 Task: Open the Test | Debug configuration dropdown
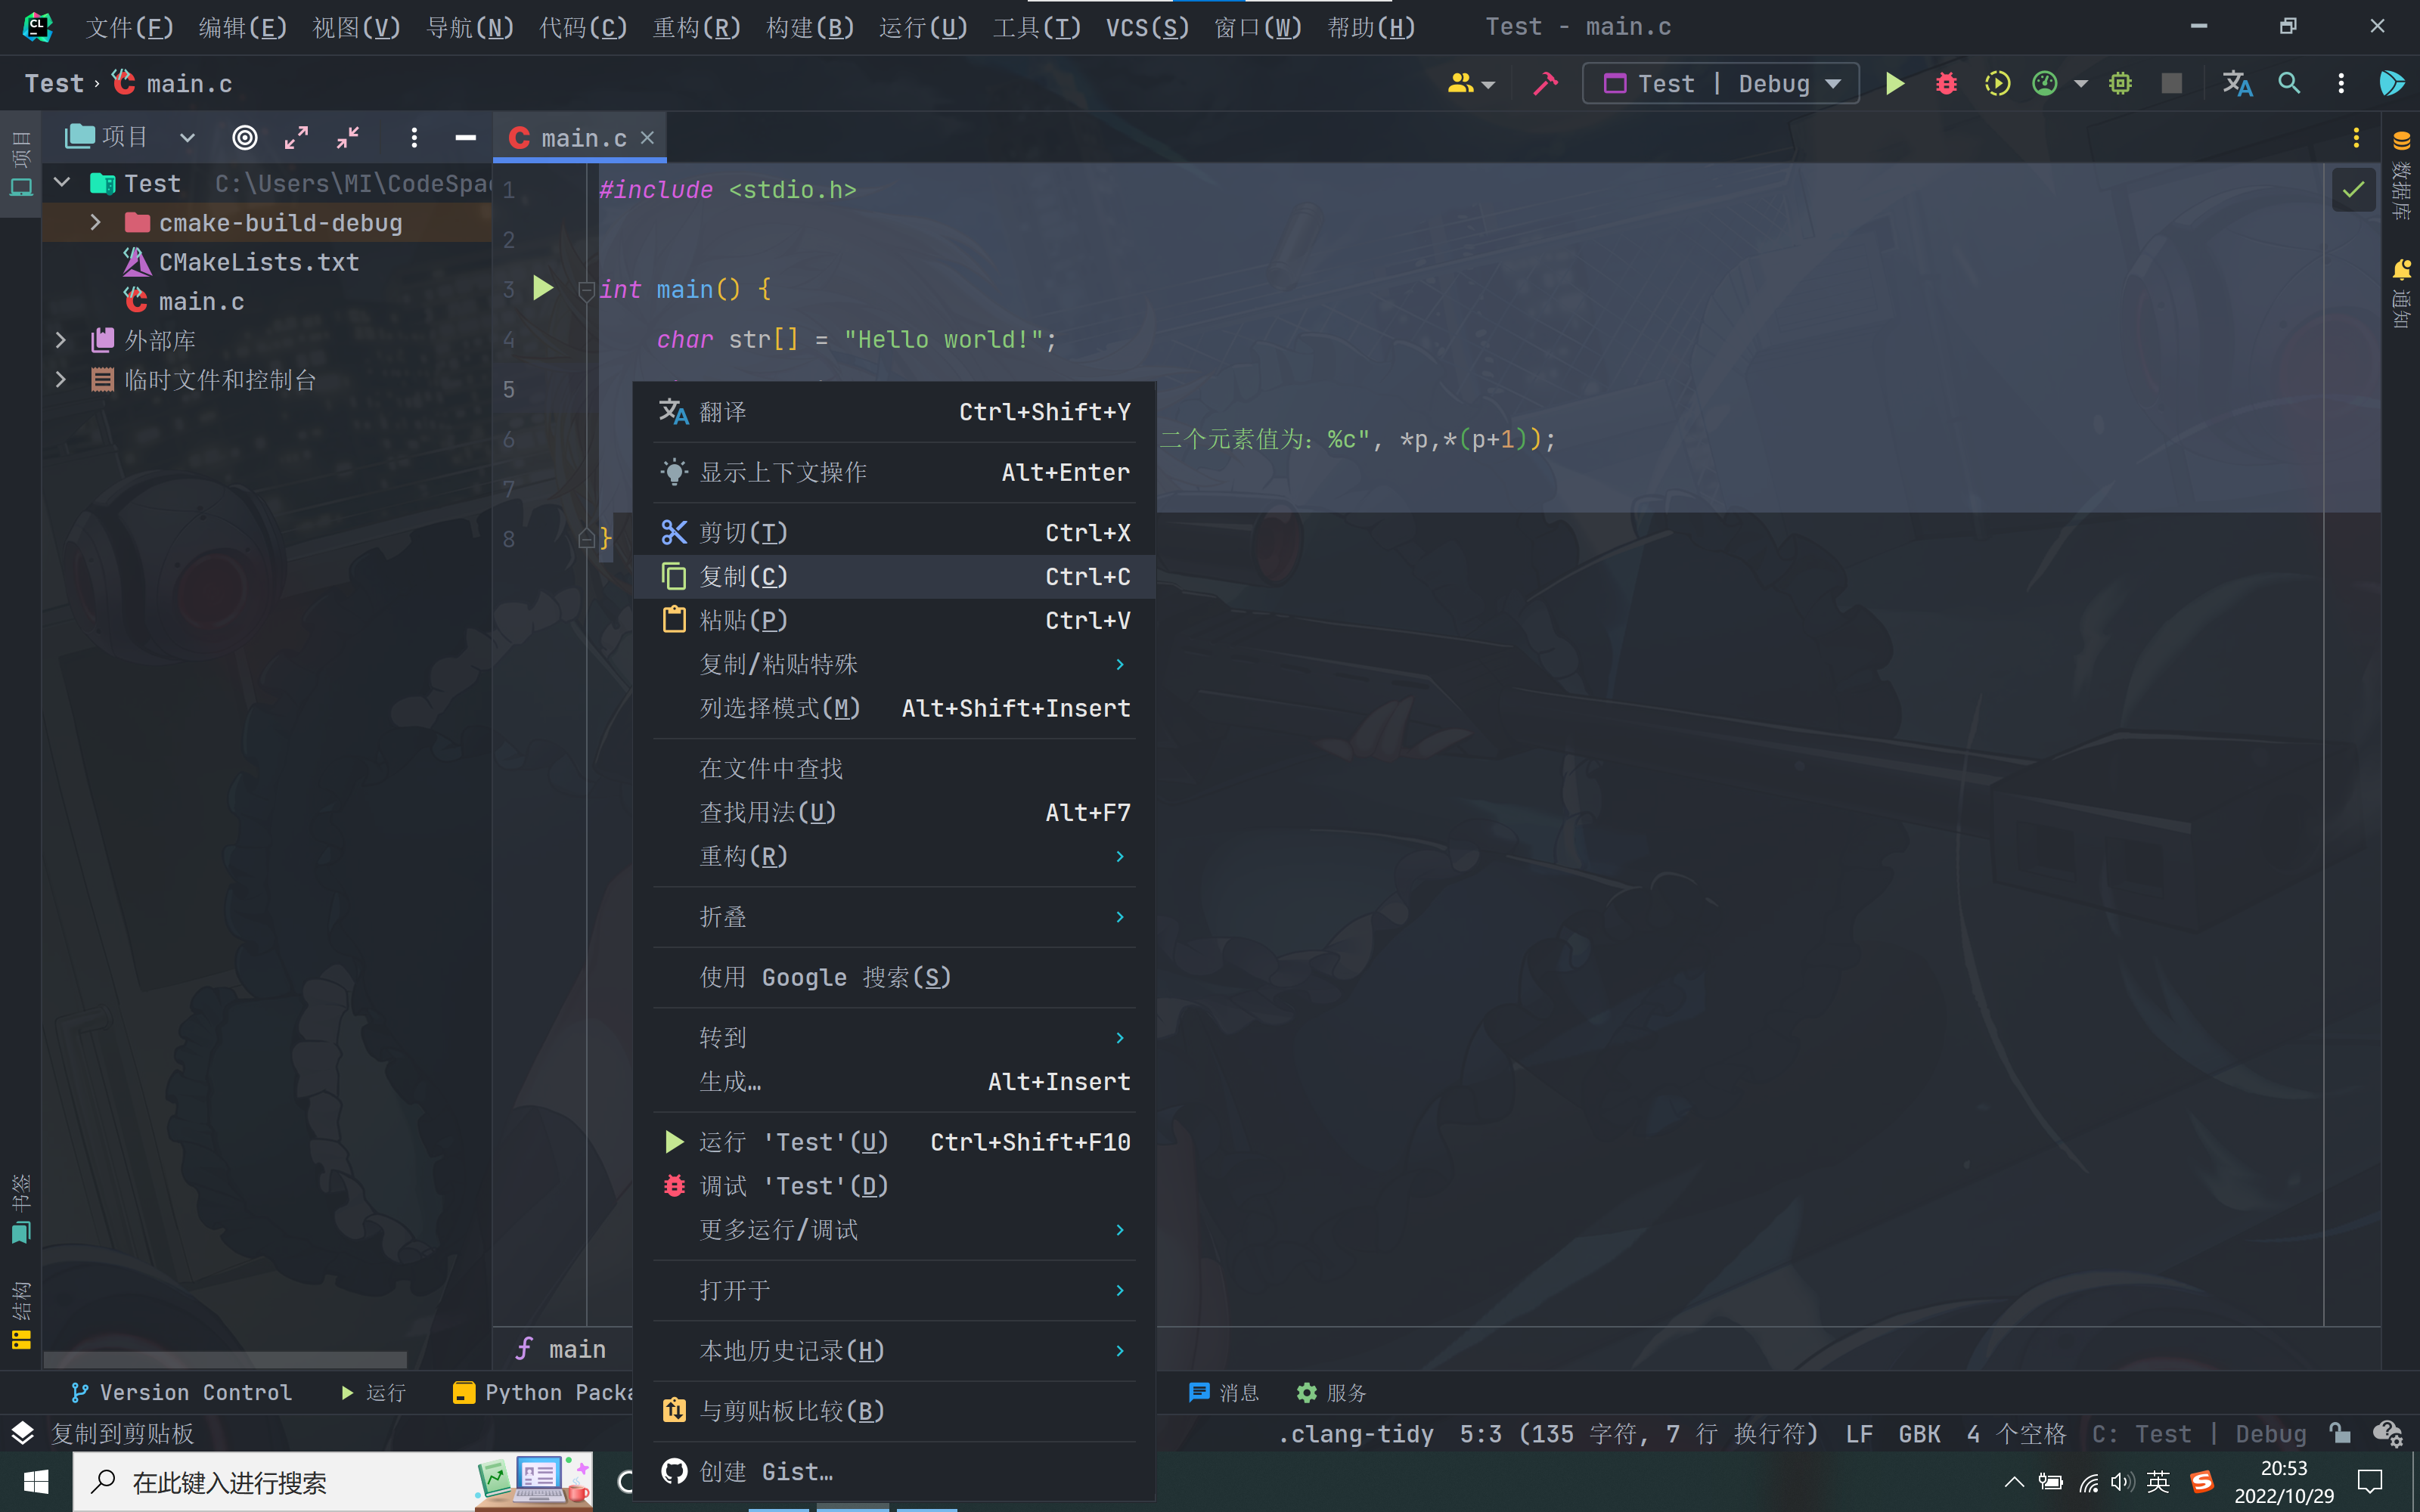pyautogui.click(x=1720, y=83)
